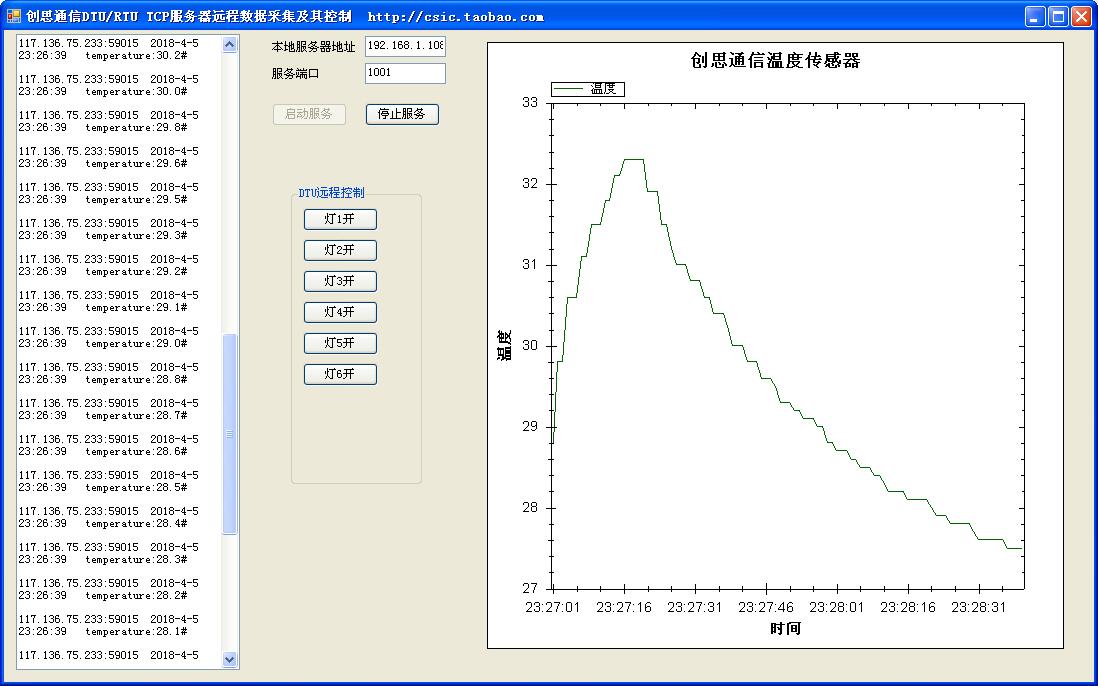
Task: Select the log entry temperature:30.0#
Action: pos(136,92)
